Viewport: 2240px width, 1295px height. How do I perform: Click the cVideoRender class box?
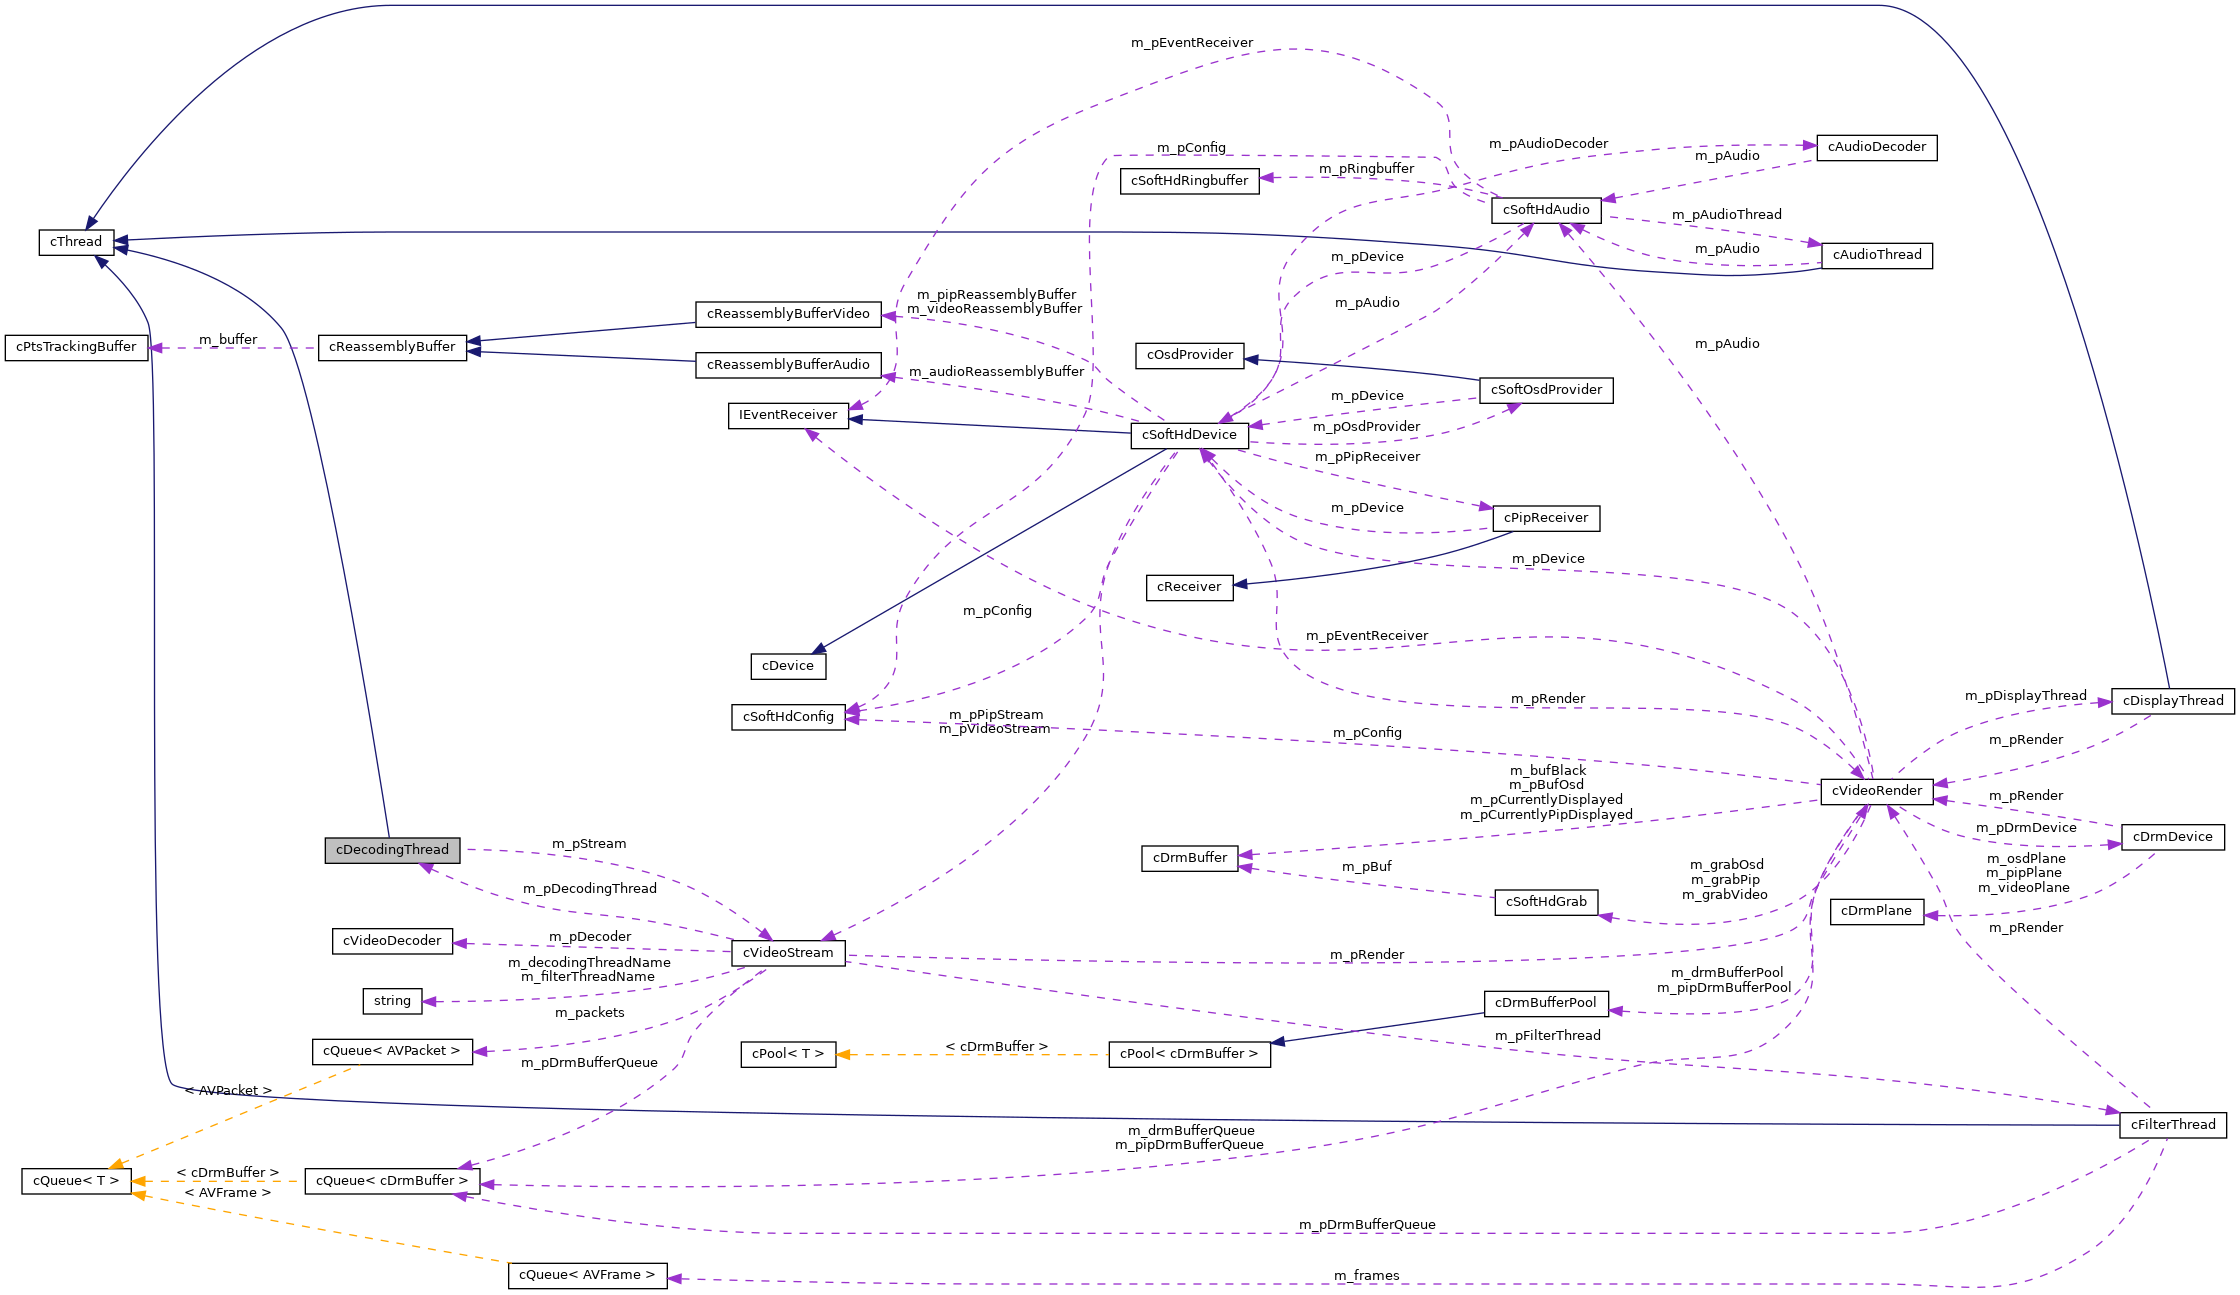pyautogui.click(x=1878, y=790)
